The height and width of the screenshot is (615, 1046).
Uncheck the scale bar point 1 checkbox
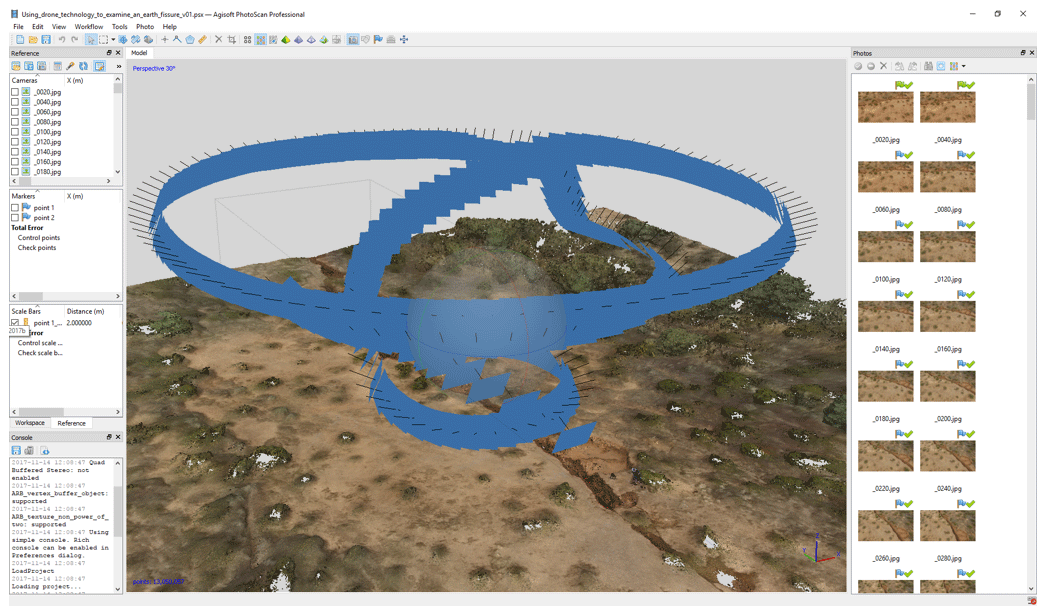coord(15,323)
